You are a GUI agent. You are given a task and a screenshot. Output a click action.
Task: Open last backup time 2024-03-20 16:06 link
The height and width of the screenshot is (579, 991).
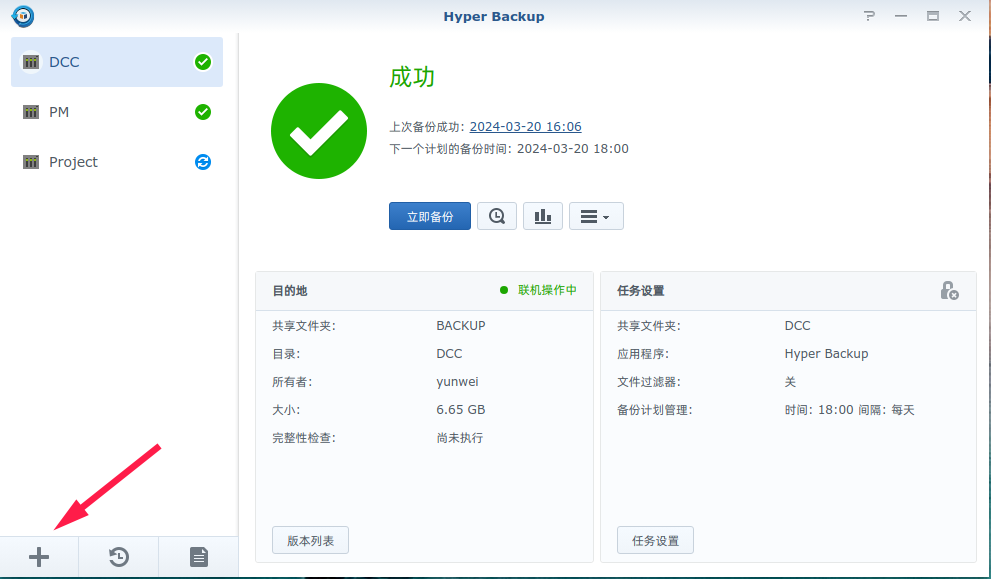(525, 127)
